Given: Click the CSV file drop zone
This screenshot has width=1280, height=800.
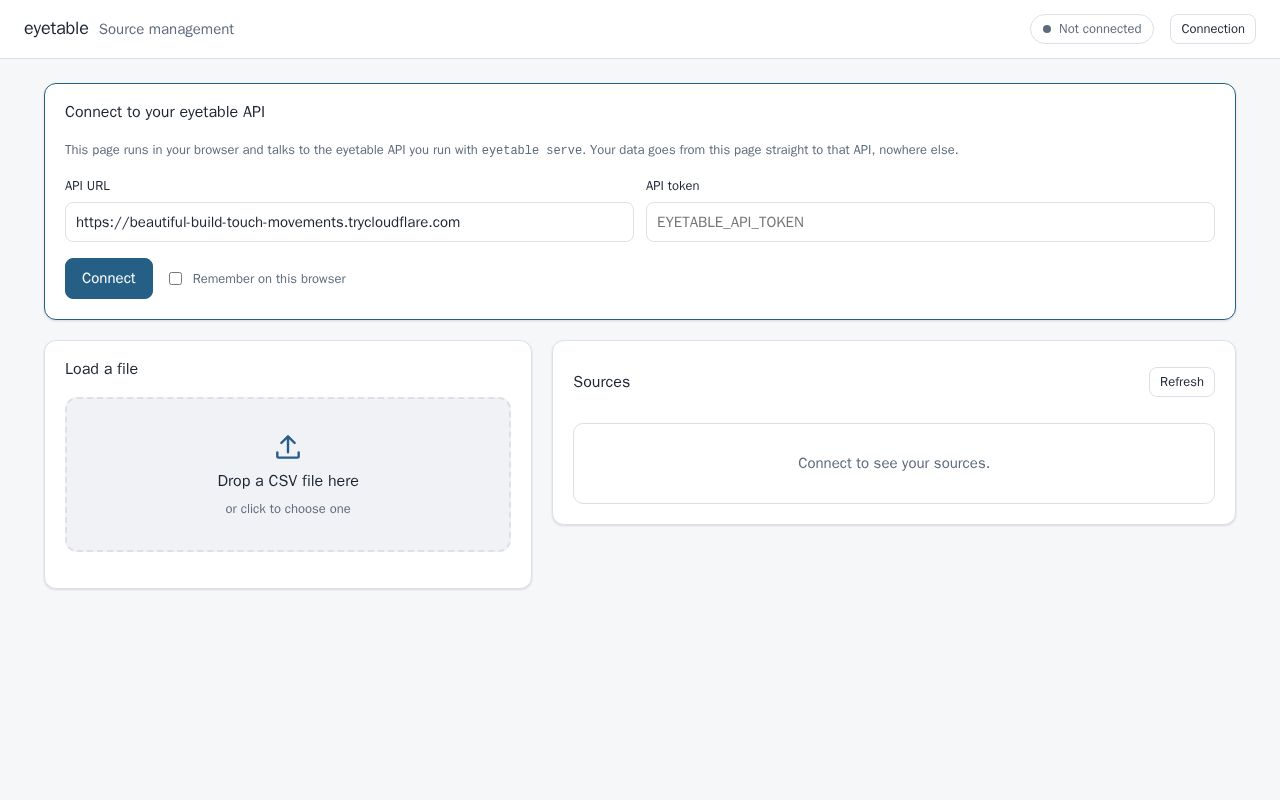Looking at the screenshot, I should coord(288,475).
